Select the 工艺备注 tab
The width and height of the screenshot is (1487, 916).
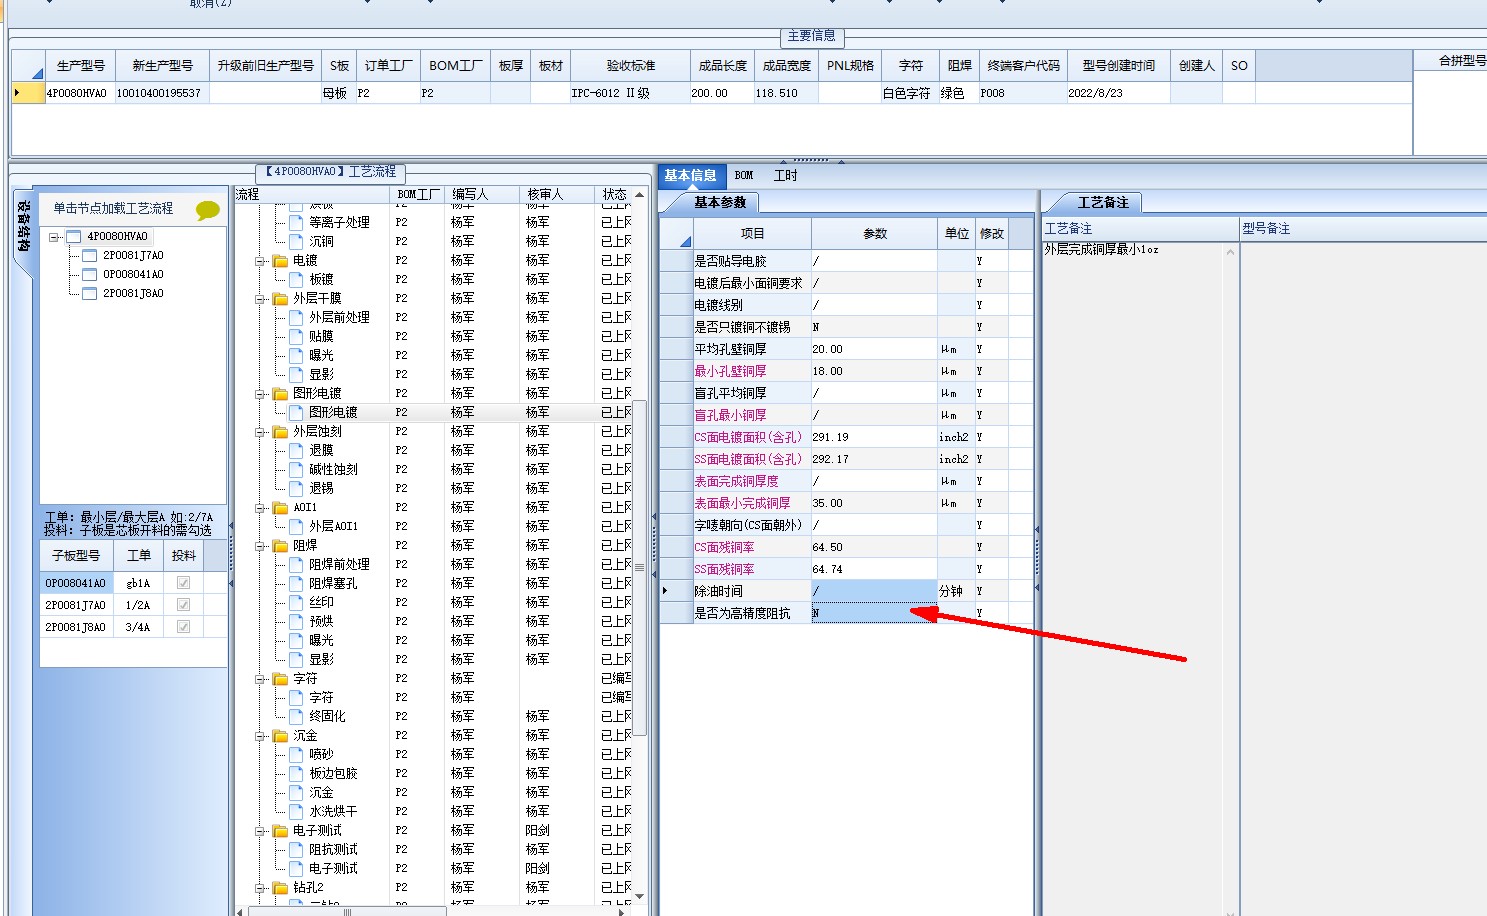pos(1103,202)
